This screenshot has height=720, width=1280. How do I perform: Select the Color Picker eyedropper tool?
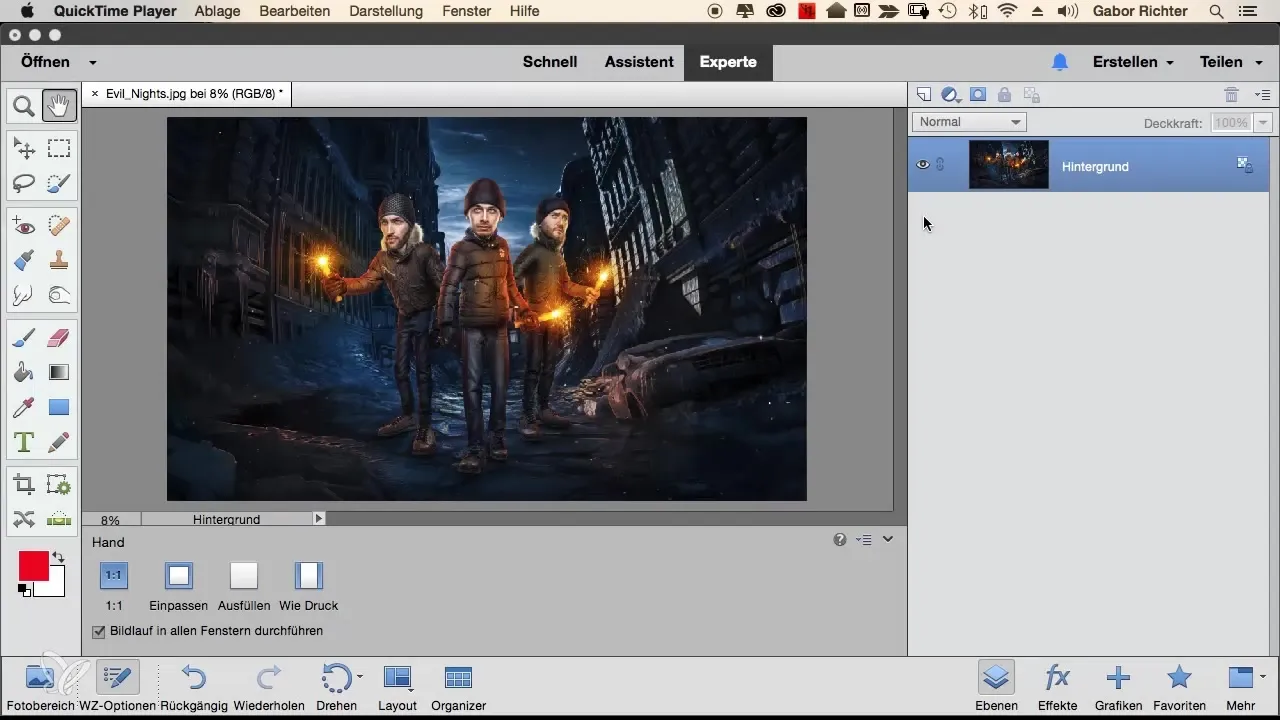(x=23, y=407)
